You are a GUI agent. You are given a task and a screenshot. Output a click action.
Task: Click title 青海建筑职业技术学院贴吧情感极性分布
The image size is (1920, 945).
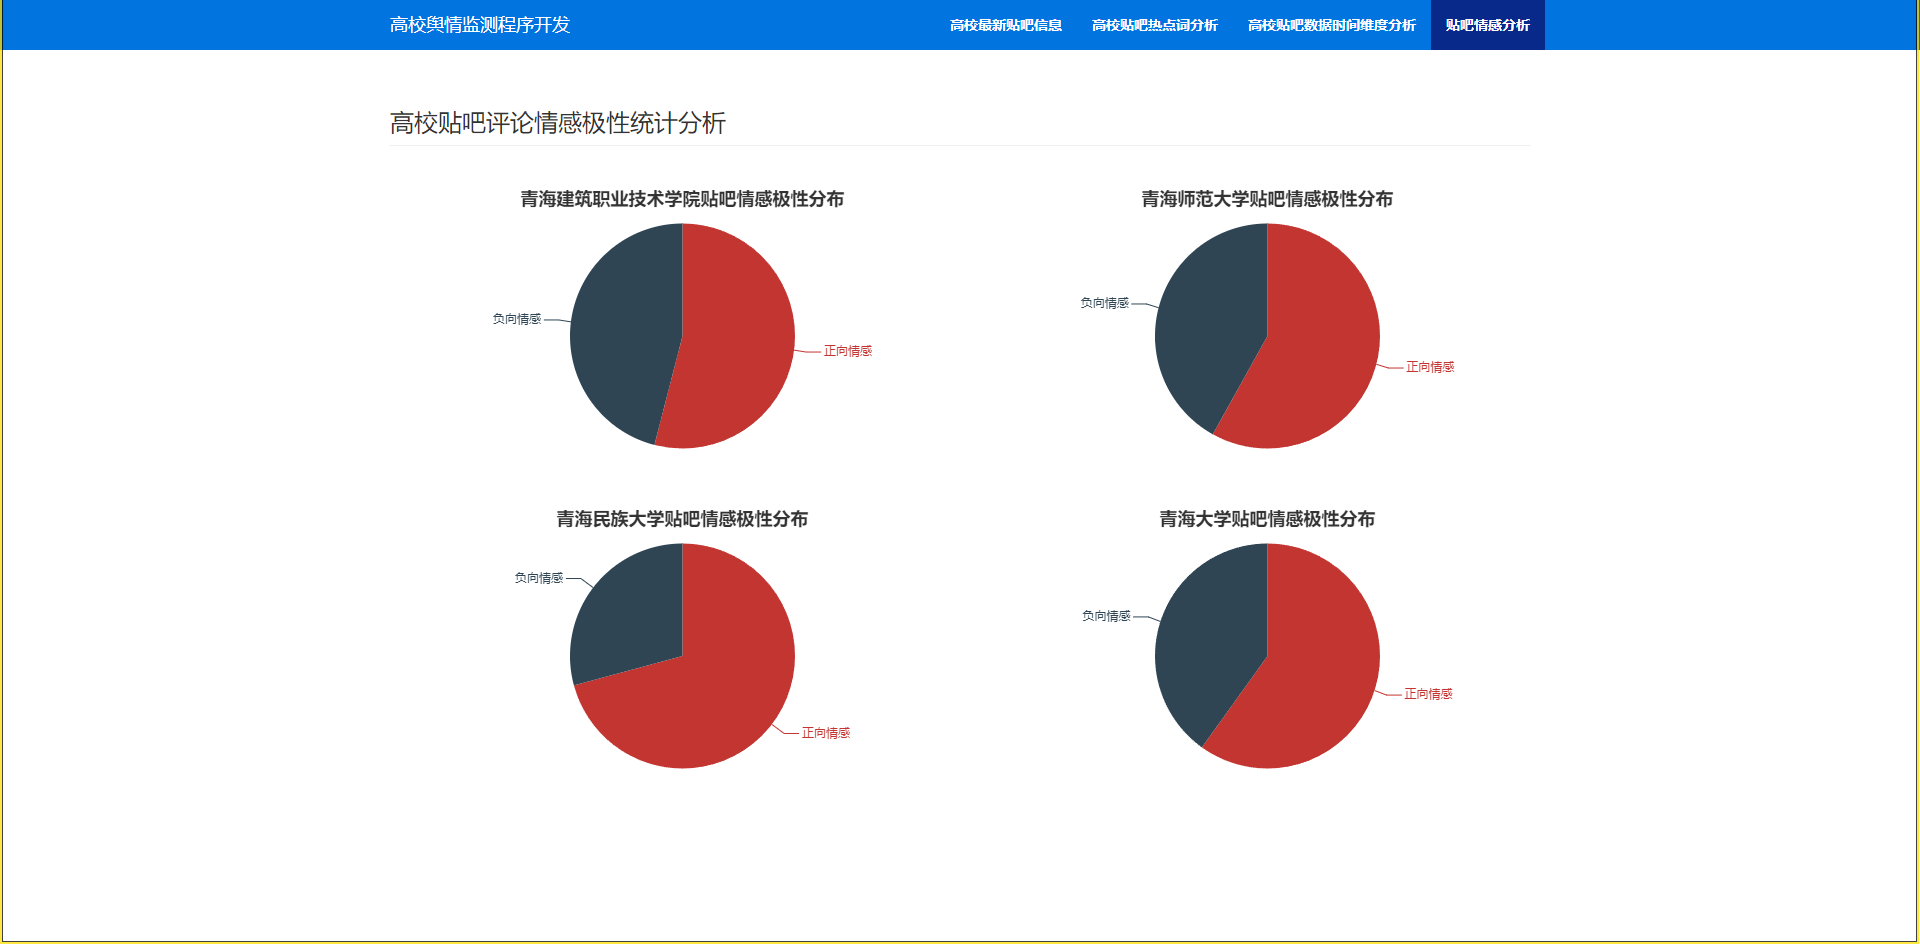[682, 199]
